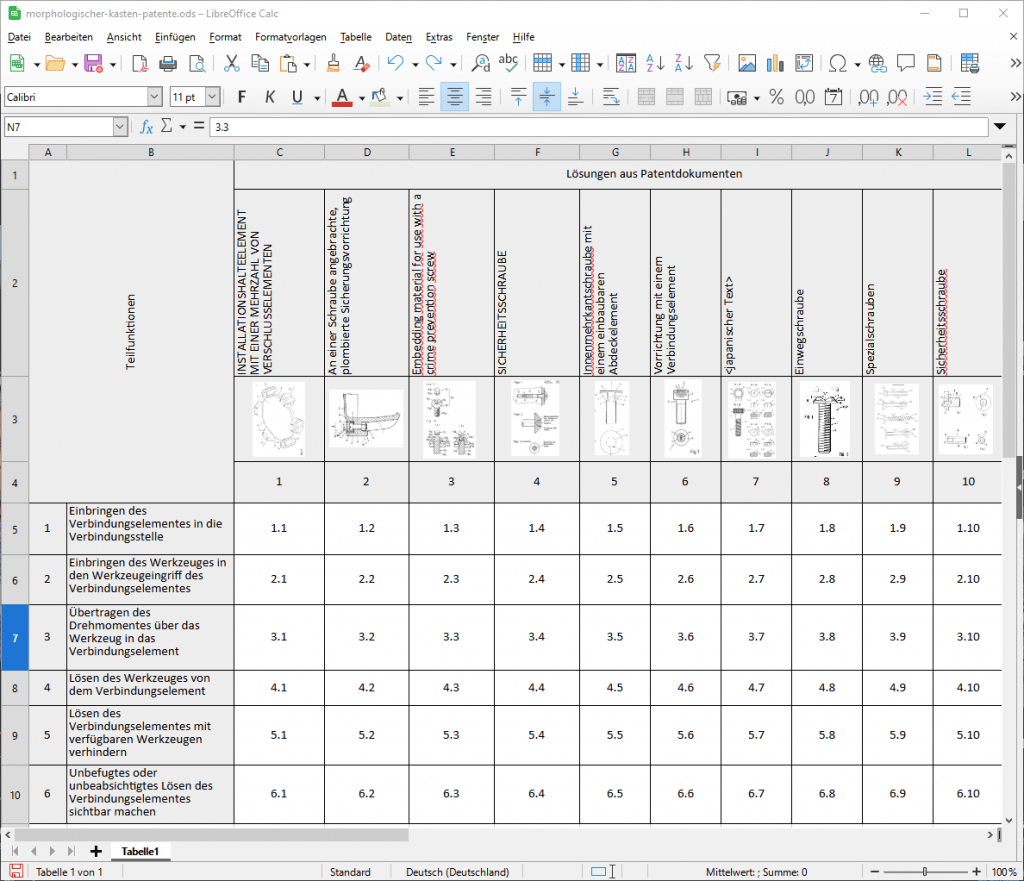Open Find and Replace tool
The image size is (1024, 881).
point(481,63)
